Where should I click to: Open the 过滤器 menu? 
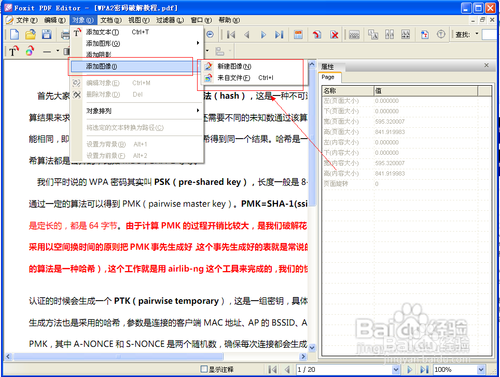coord(170,20)
